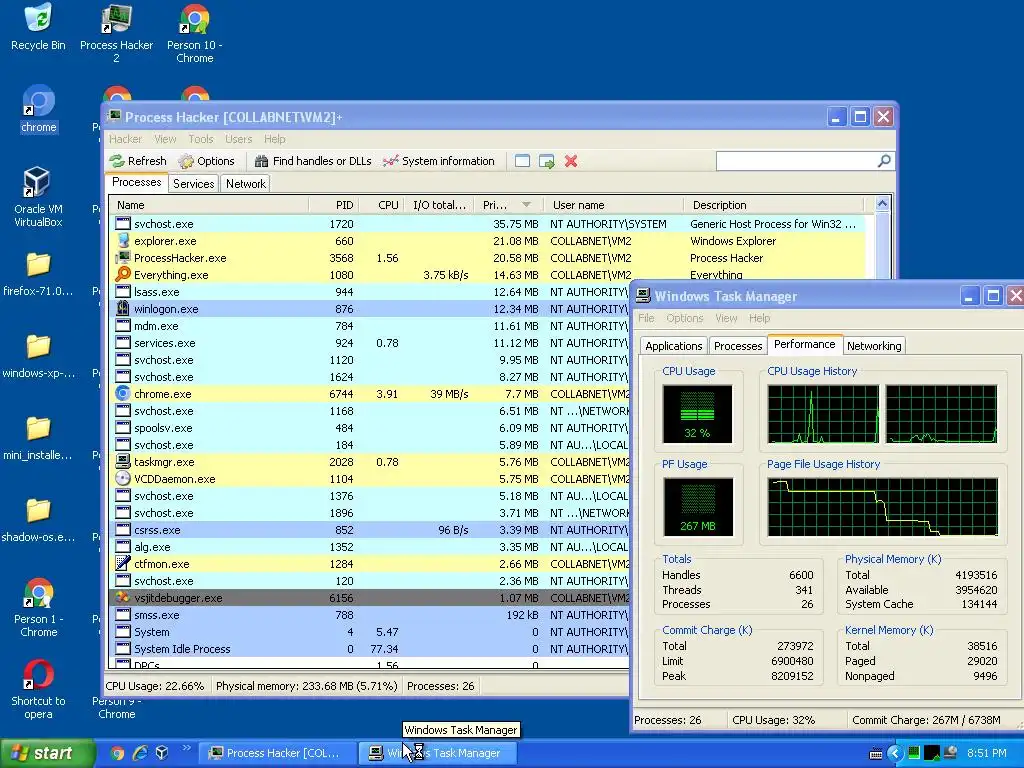Open View menu in Task Manager
Image resolution: width=1024 pixels, height=768 pixels.
tap(726, 318)
